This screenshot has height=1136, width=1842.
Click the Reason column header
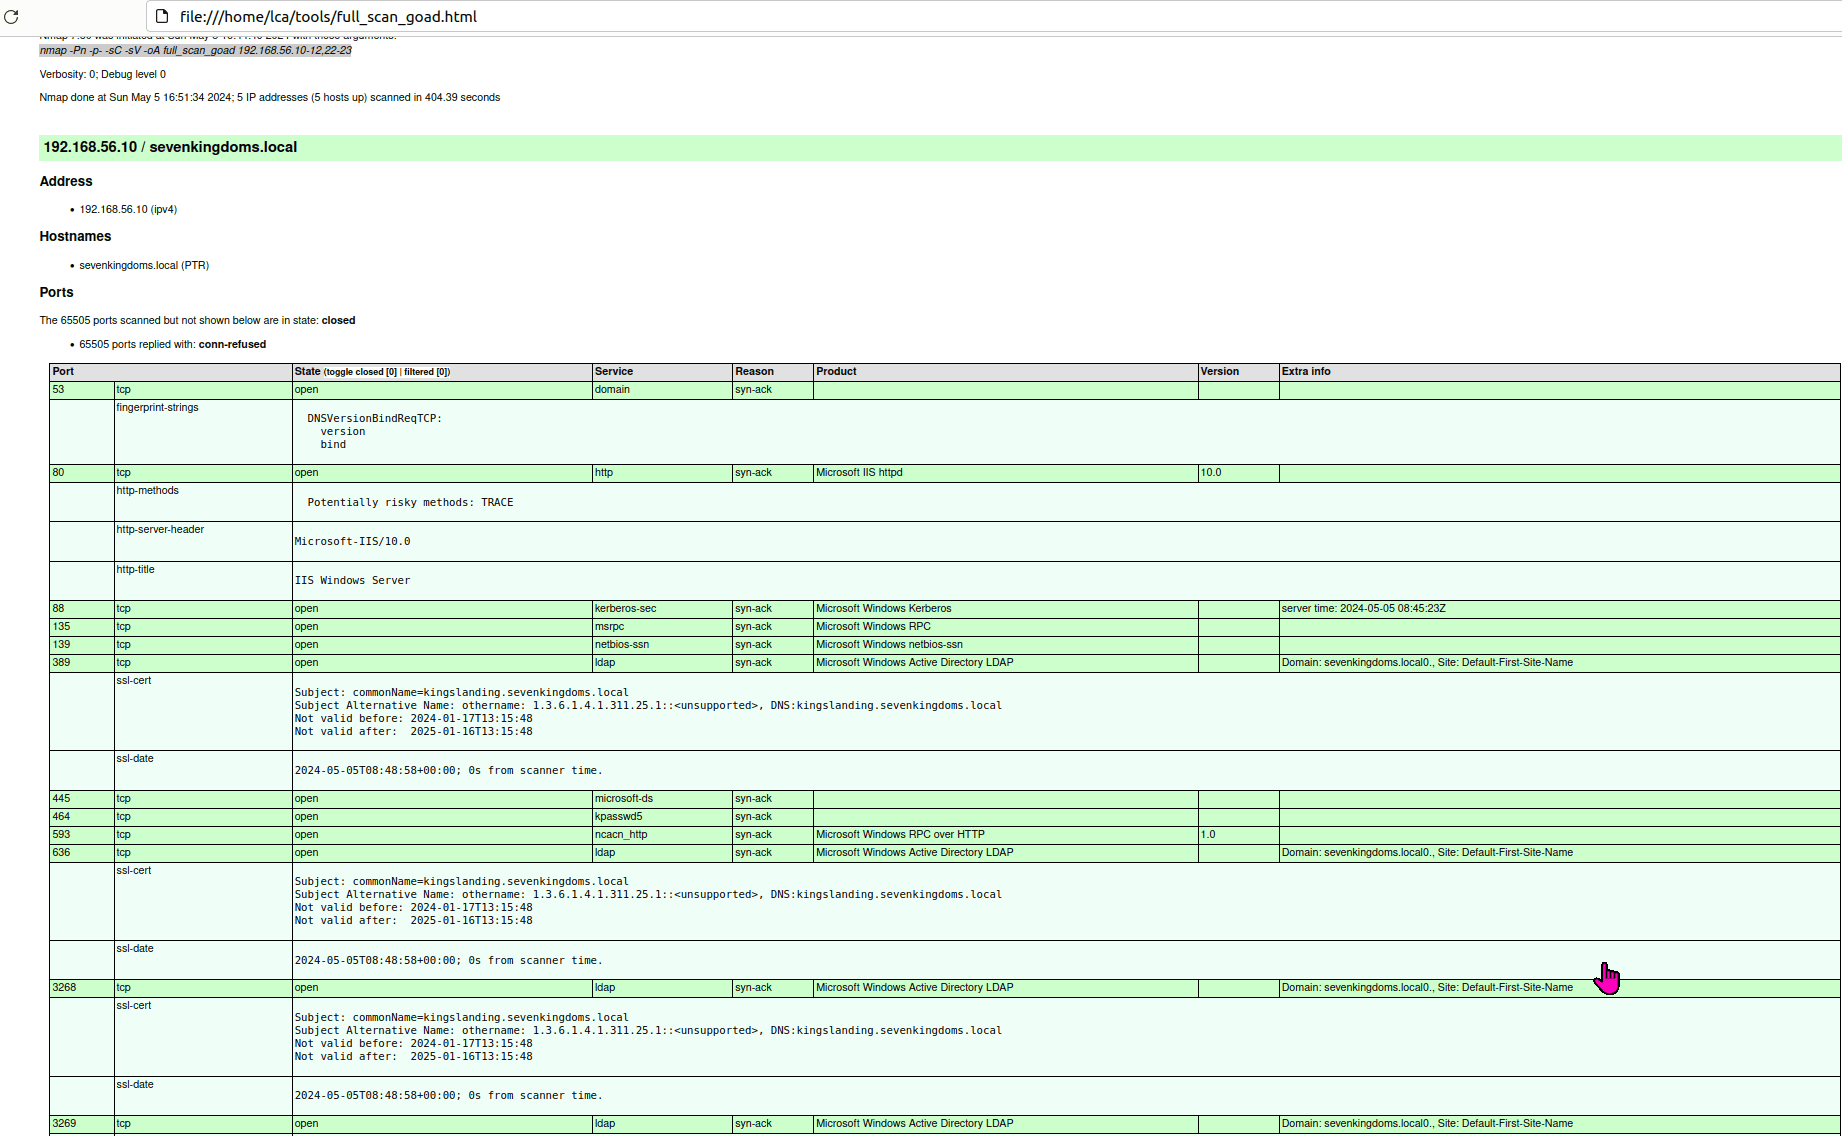pyautogui.click(x=772, y=372)
